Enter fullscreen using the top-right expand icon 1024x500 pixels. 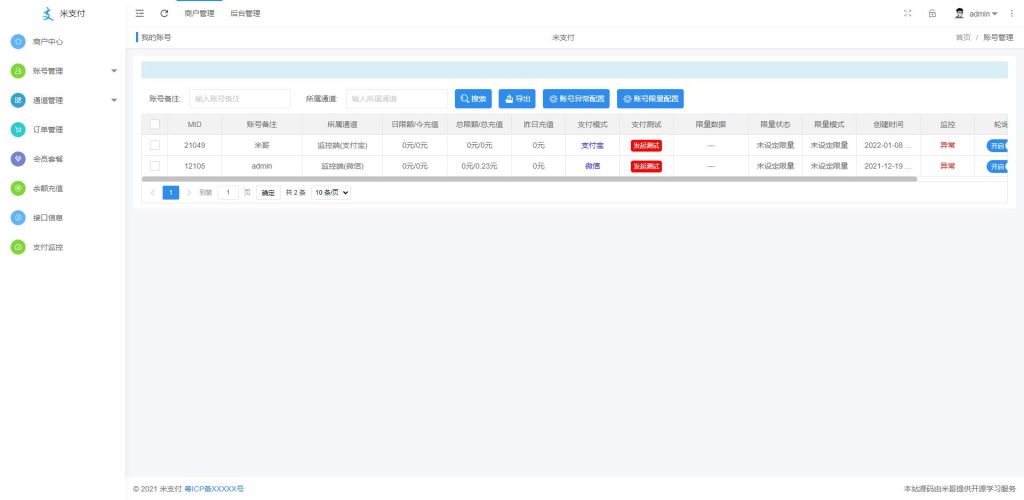[x=908, y=14]
